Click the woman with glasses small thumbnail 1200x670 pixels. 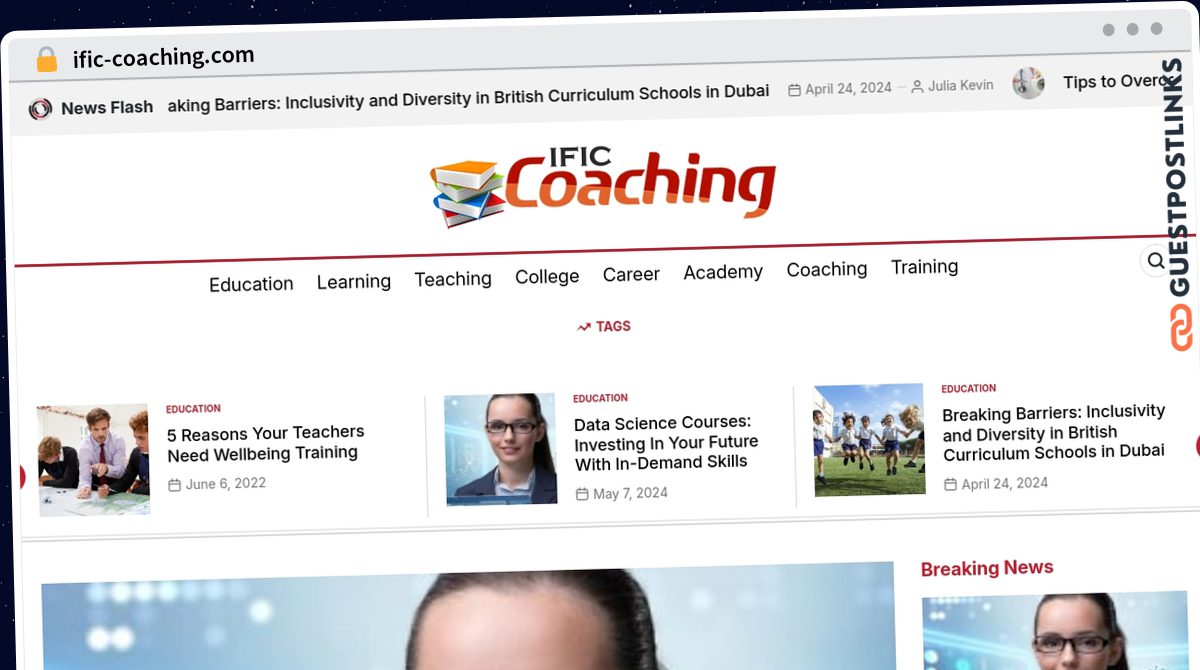(500, 450)
